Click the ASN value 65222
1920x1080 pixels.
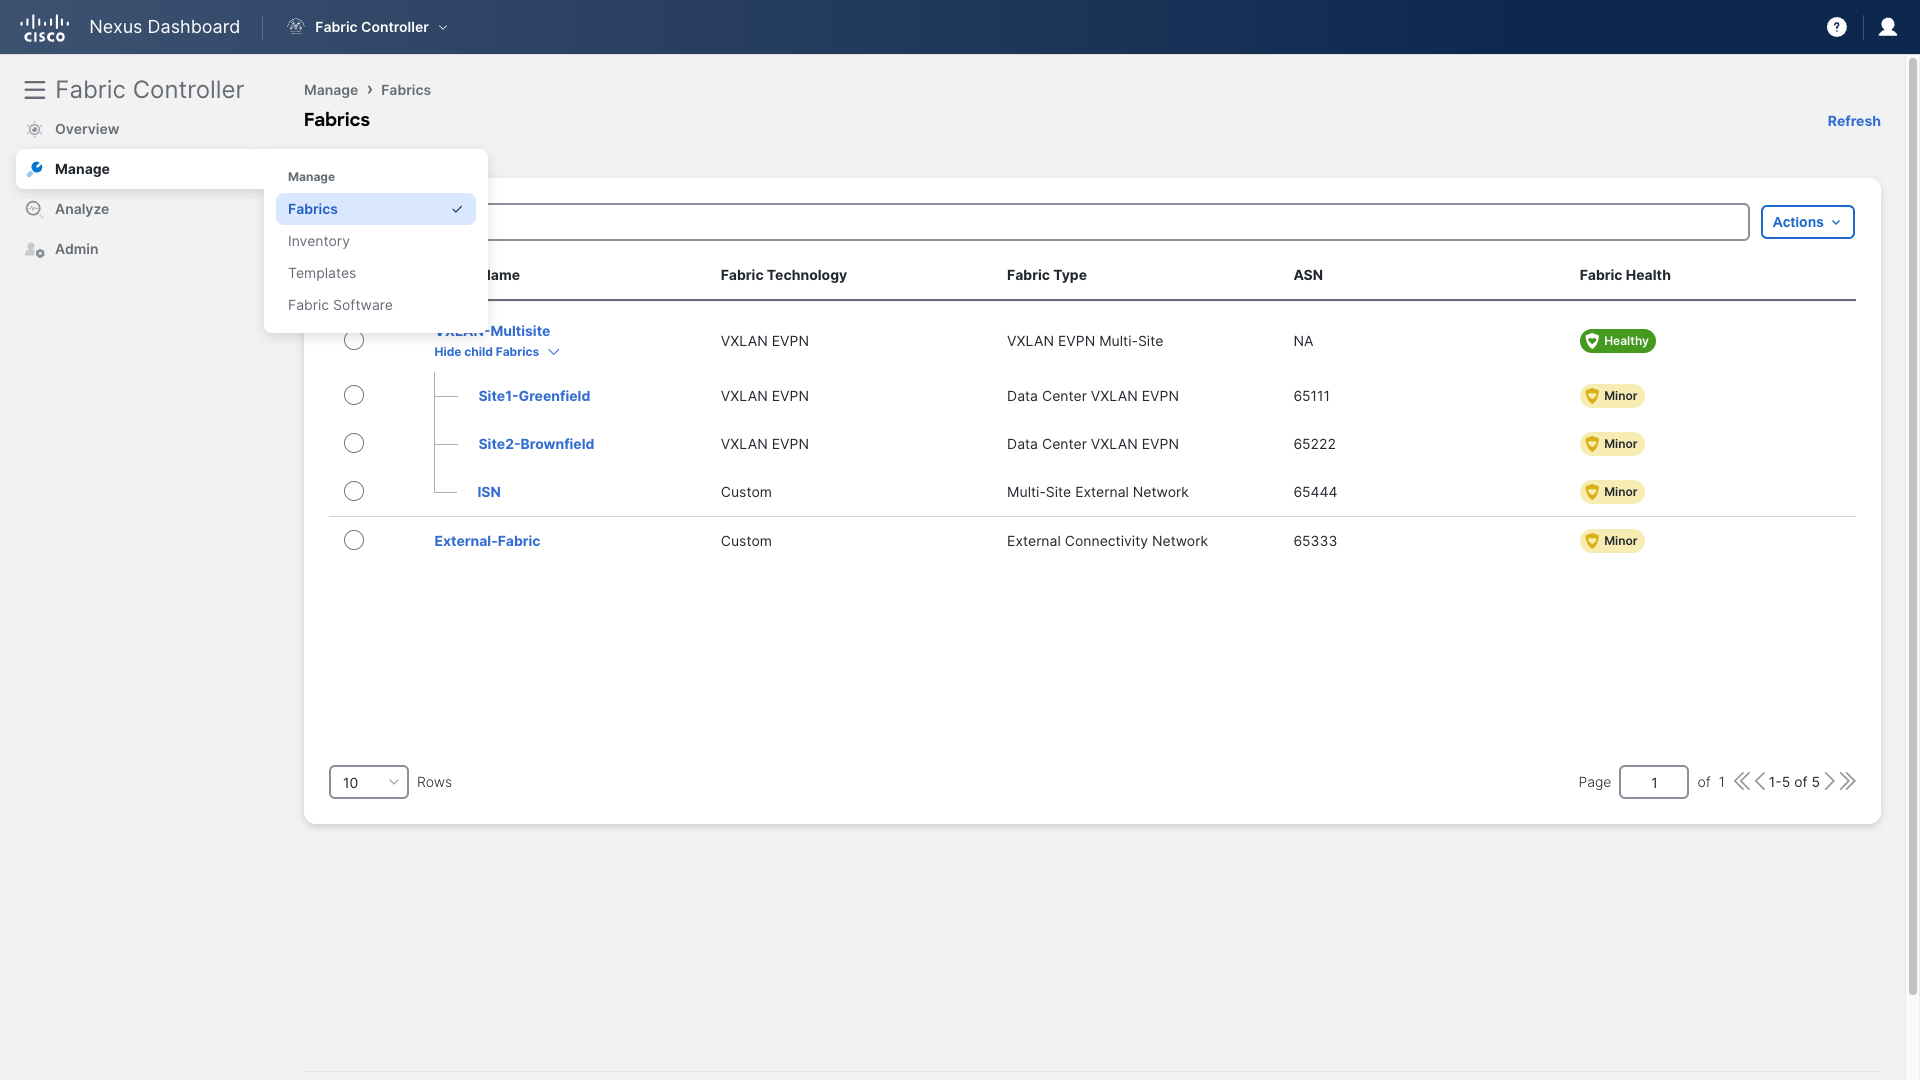[1315, 444]
